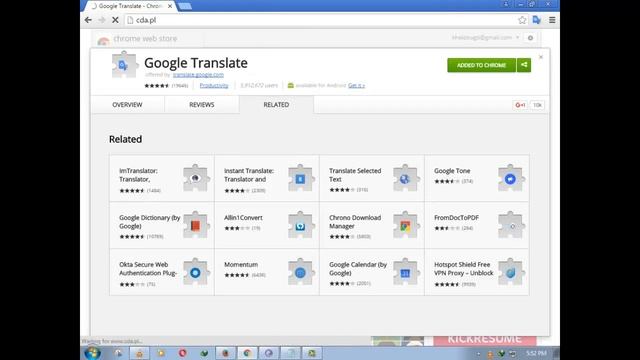Click the 'Google Calendar (by Google)' title
The image size is (640, 360).
(x=358, y=269)
